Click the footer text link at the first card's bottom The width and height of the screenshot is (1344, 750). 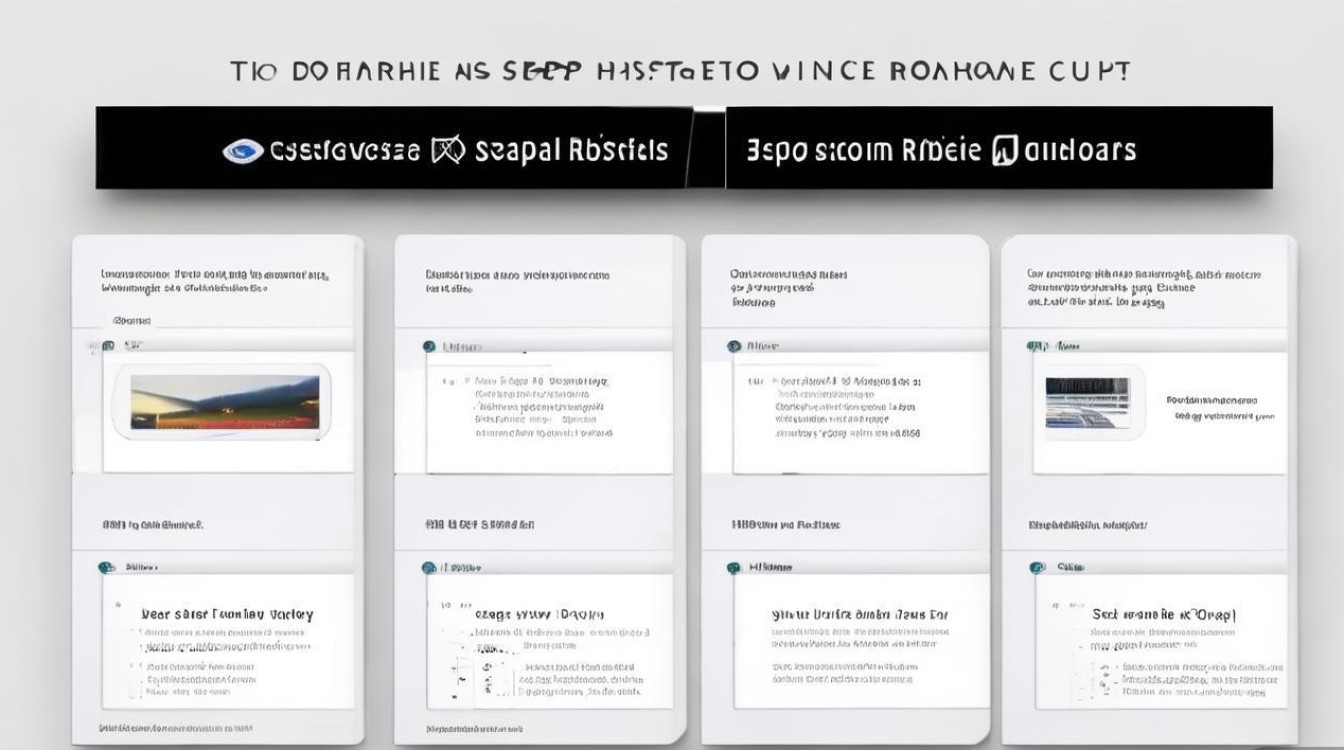pyautogui.click(x=174, y=728)
